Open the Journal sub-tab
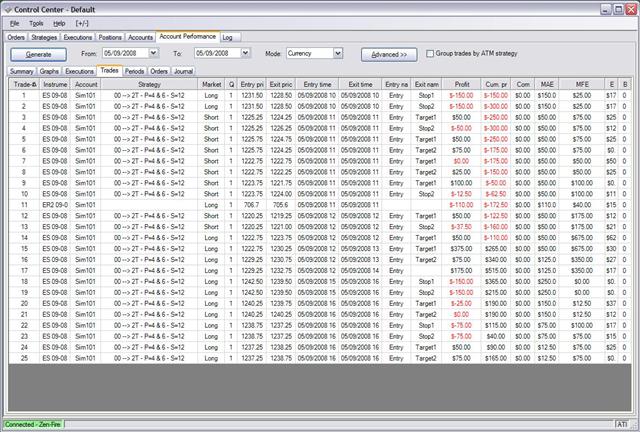The height and width of the screenshot is (432, 640). 183,71
